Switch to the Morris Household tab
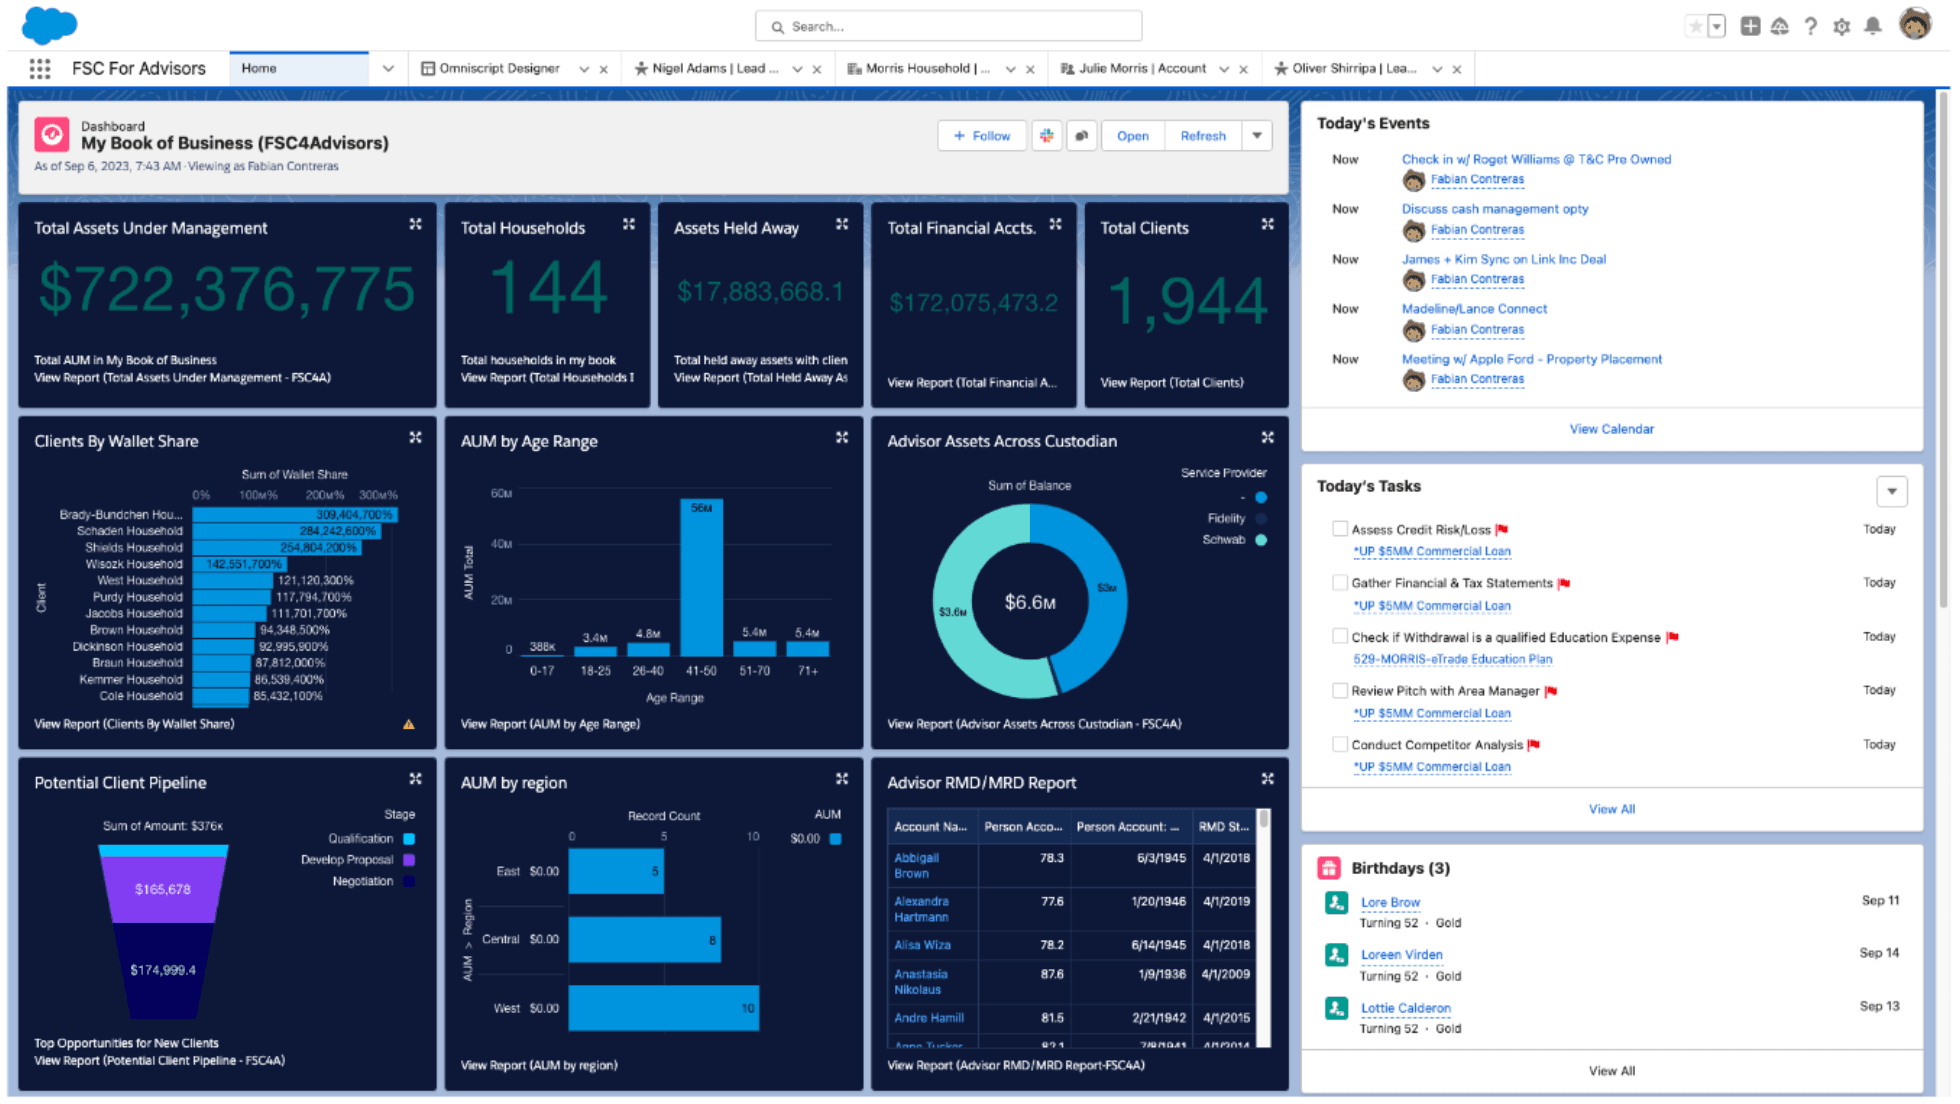This screenshot has height=1104, width=1960. coord(919,69)
